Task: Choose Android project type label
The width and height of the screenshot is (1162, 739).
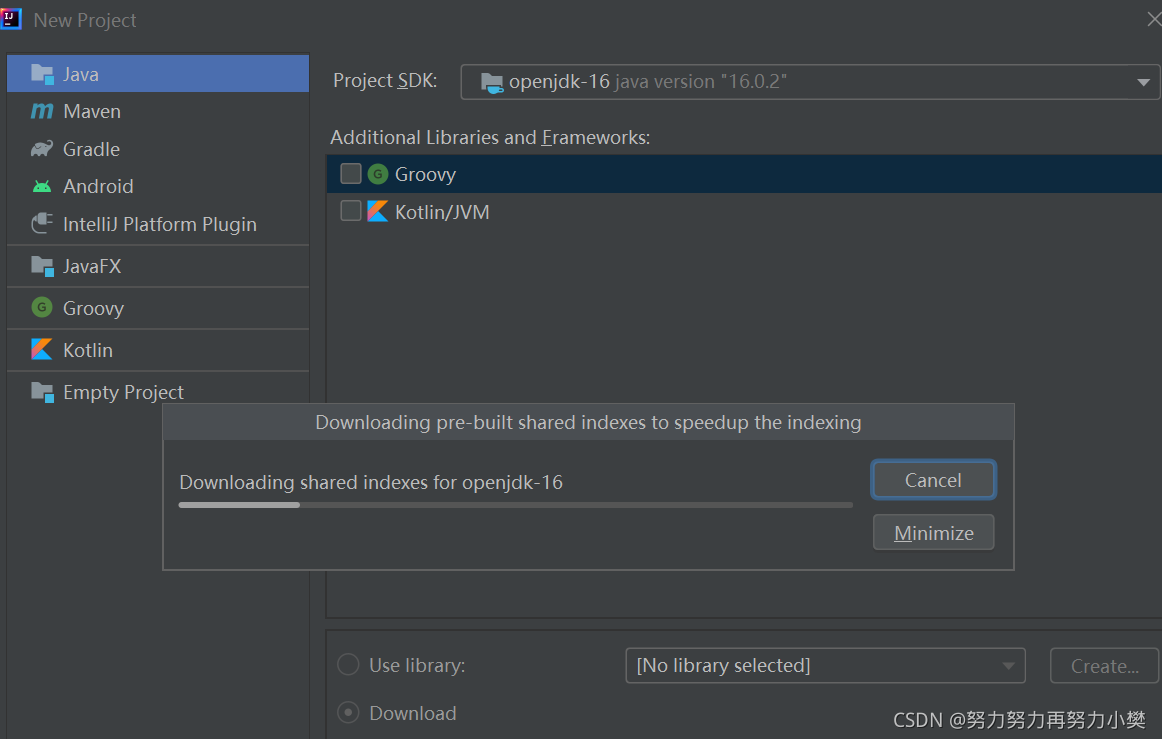Action: pos(98,186)
